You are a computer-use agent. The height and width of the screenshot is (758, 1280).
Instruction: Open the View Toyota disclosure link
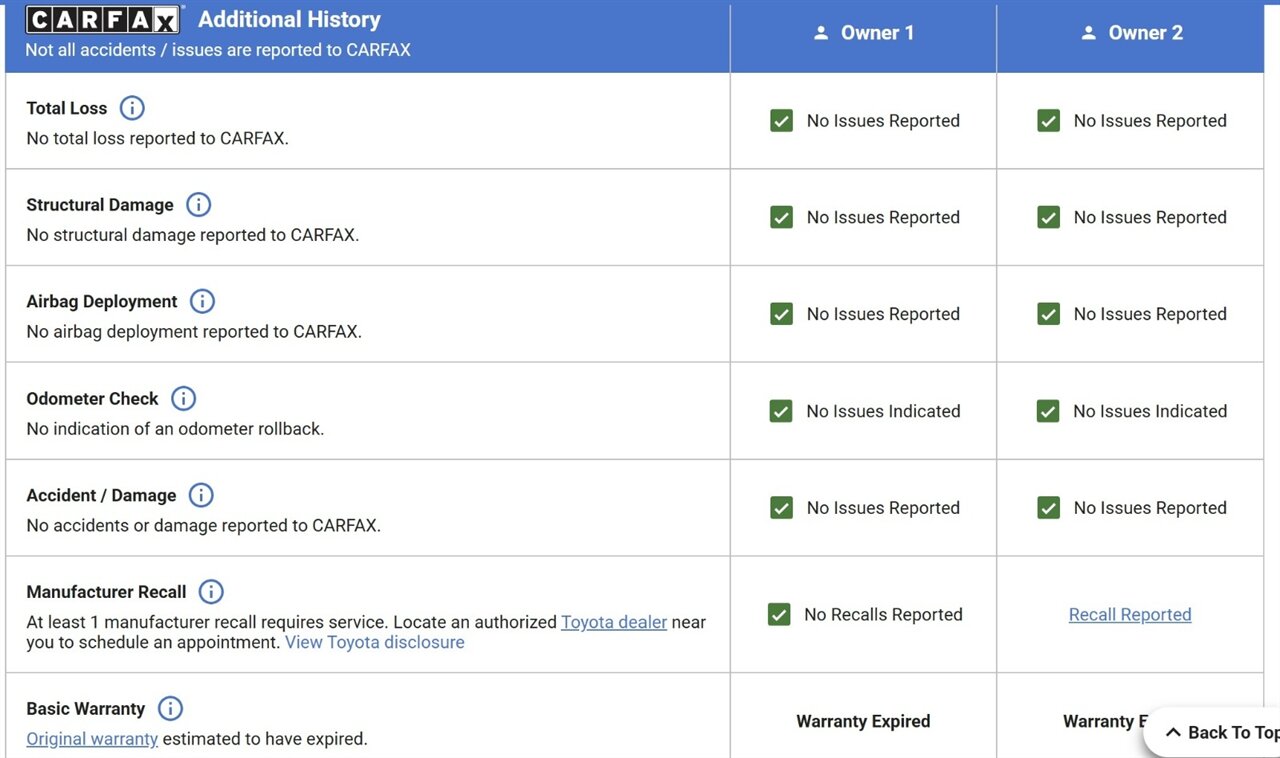tap(374, 642)
